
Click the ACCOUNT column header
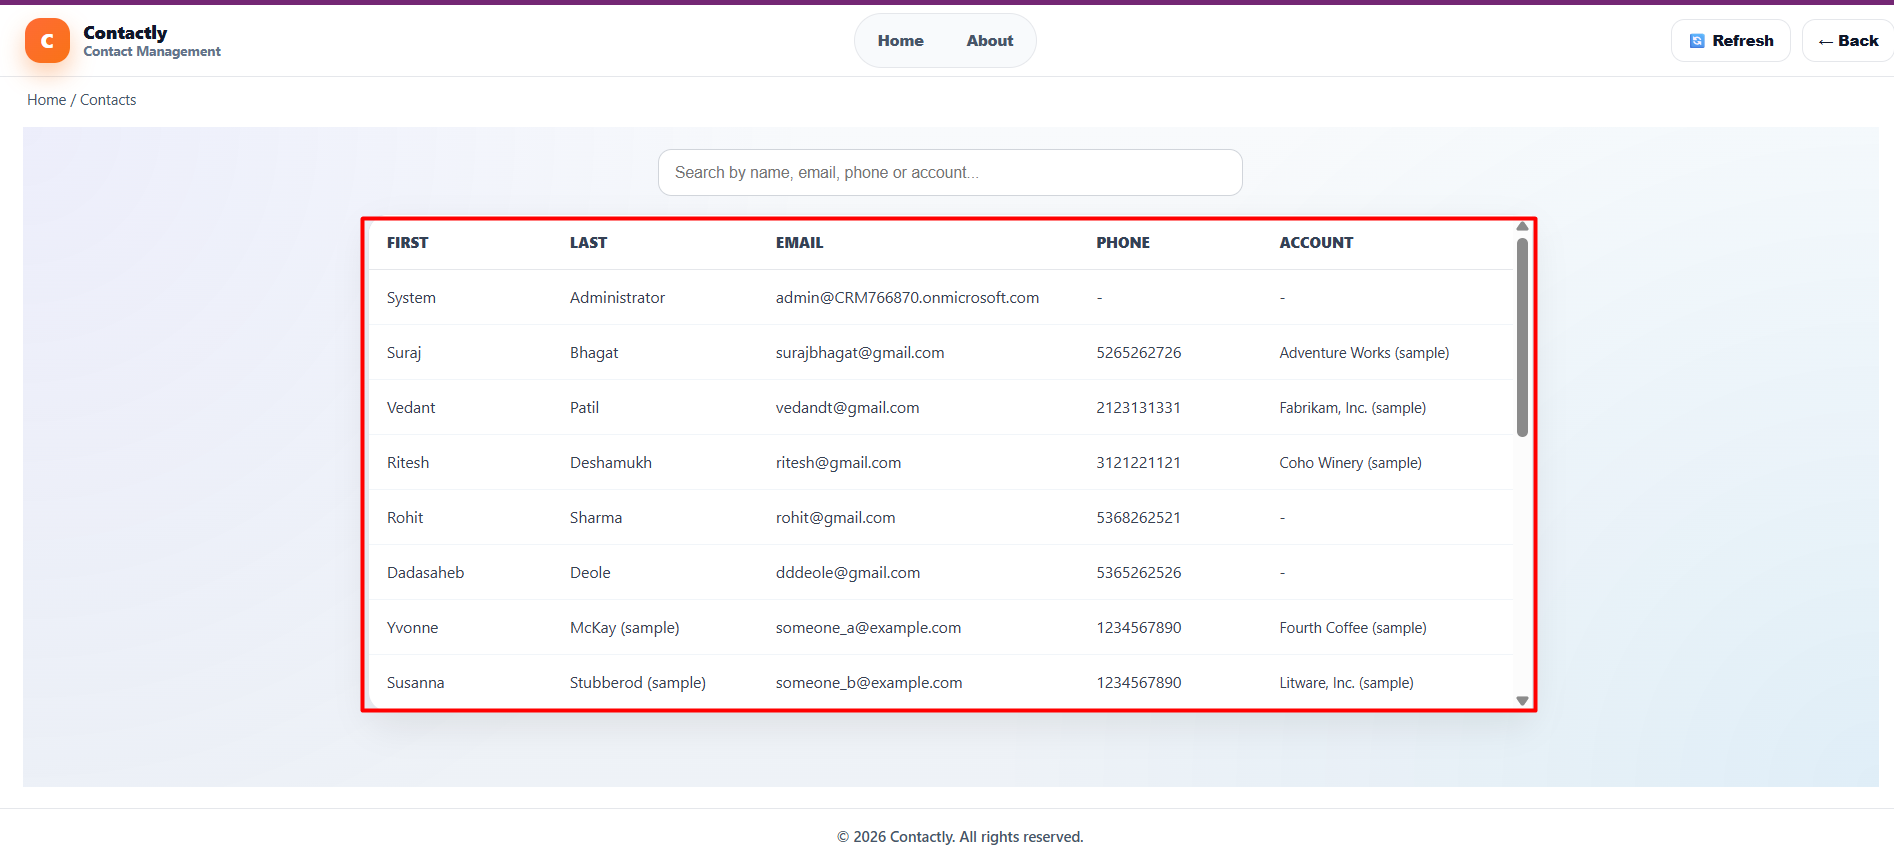coord(1315,243)
